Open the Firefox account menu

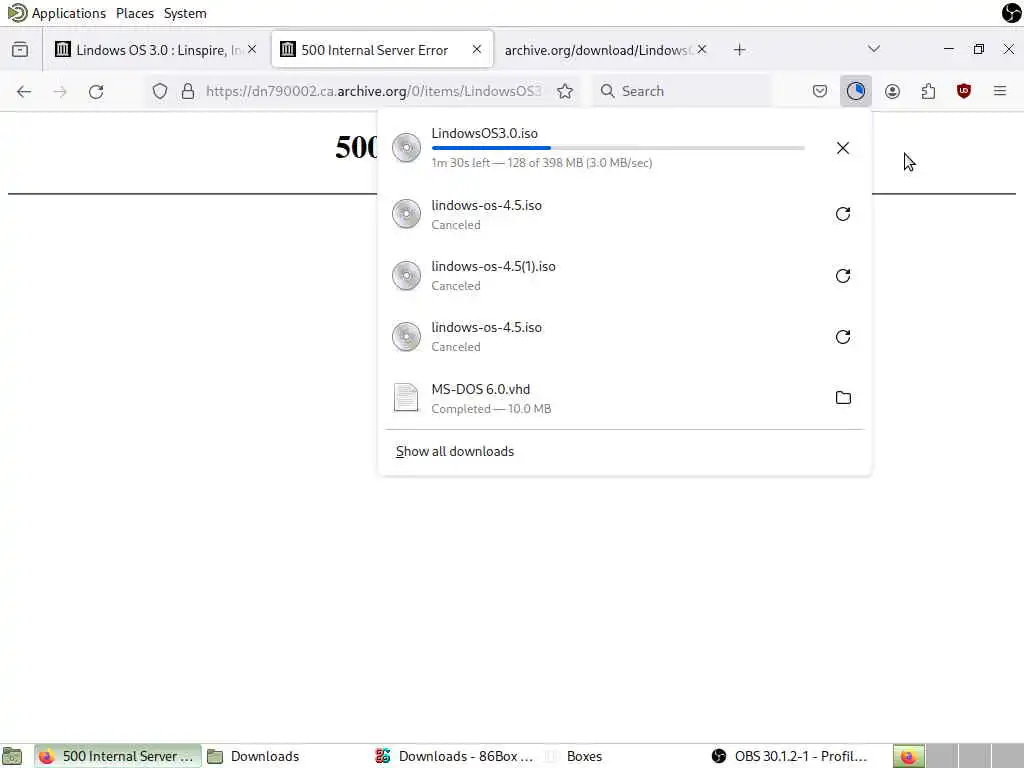coord(892,91)
